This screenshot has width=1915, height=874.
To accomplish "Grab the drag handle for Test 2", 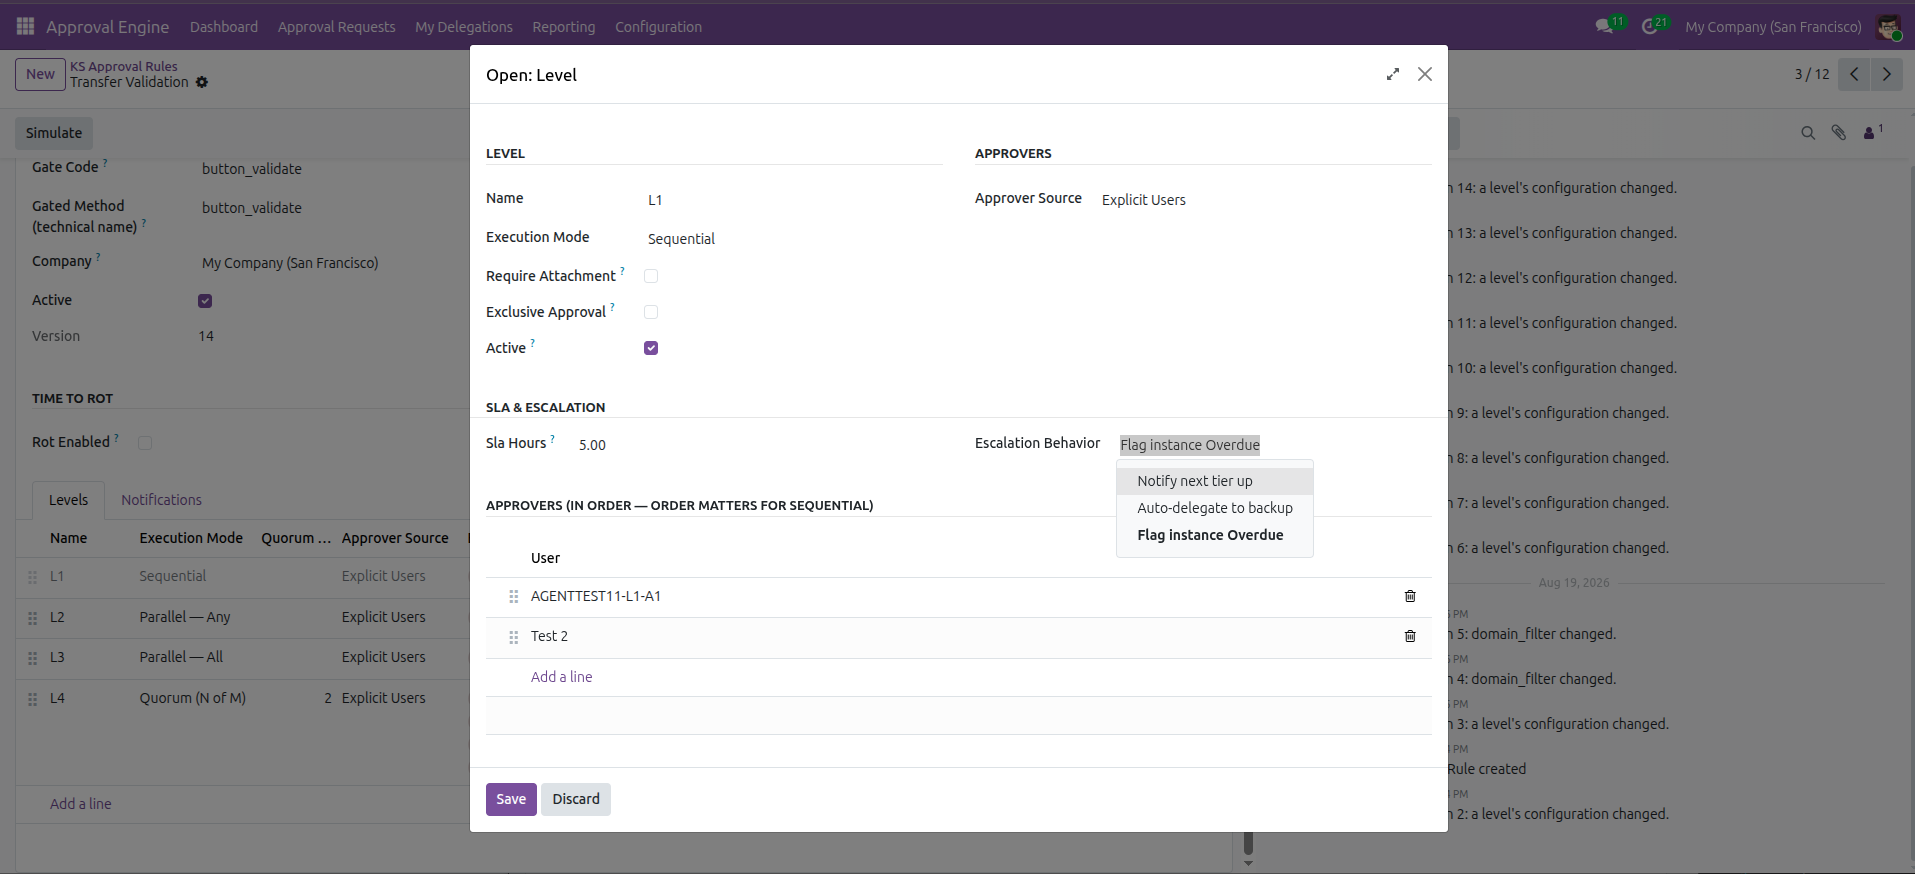I will click(x=513, y=637).
